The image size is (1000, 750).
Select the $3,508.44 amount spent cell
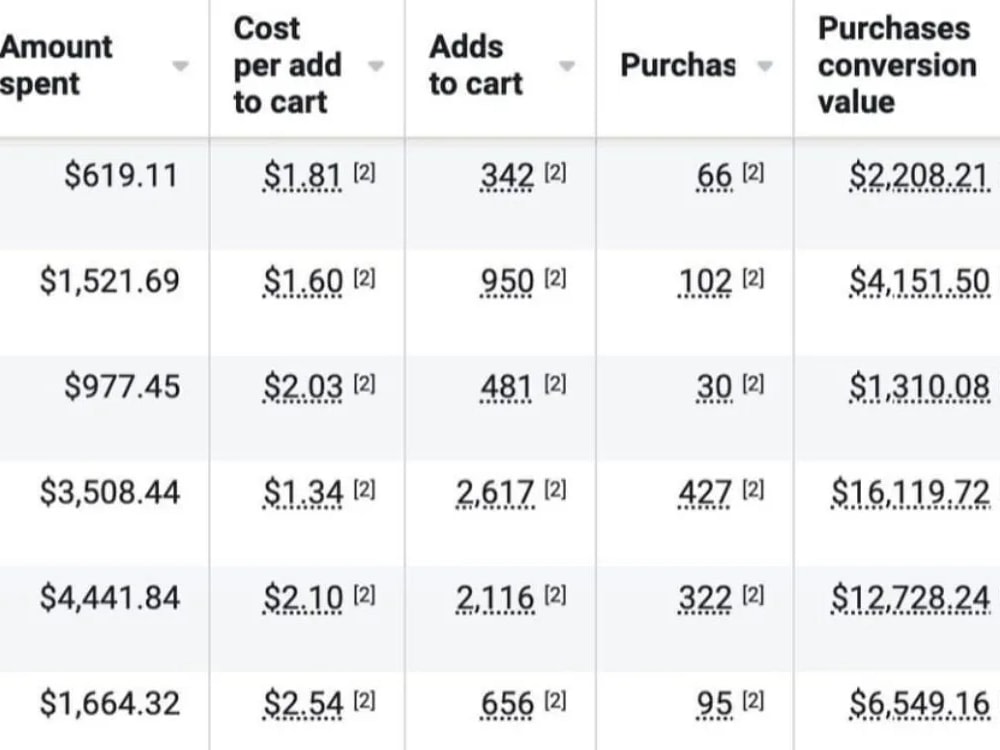[110, 492]
